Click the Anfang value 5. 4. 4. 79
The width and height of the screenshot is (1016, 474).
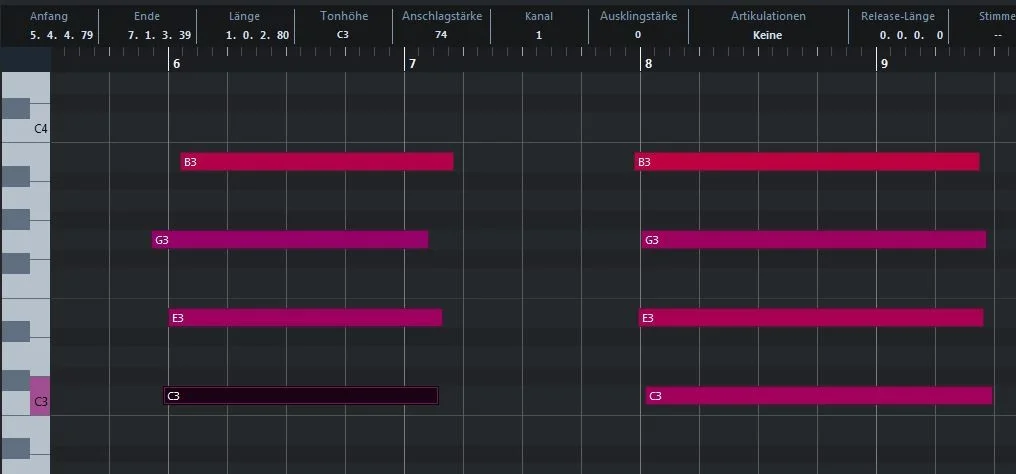[62, 36]
